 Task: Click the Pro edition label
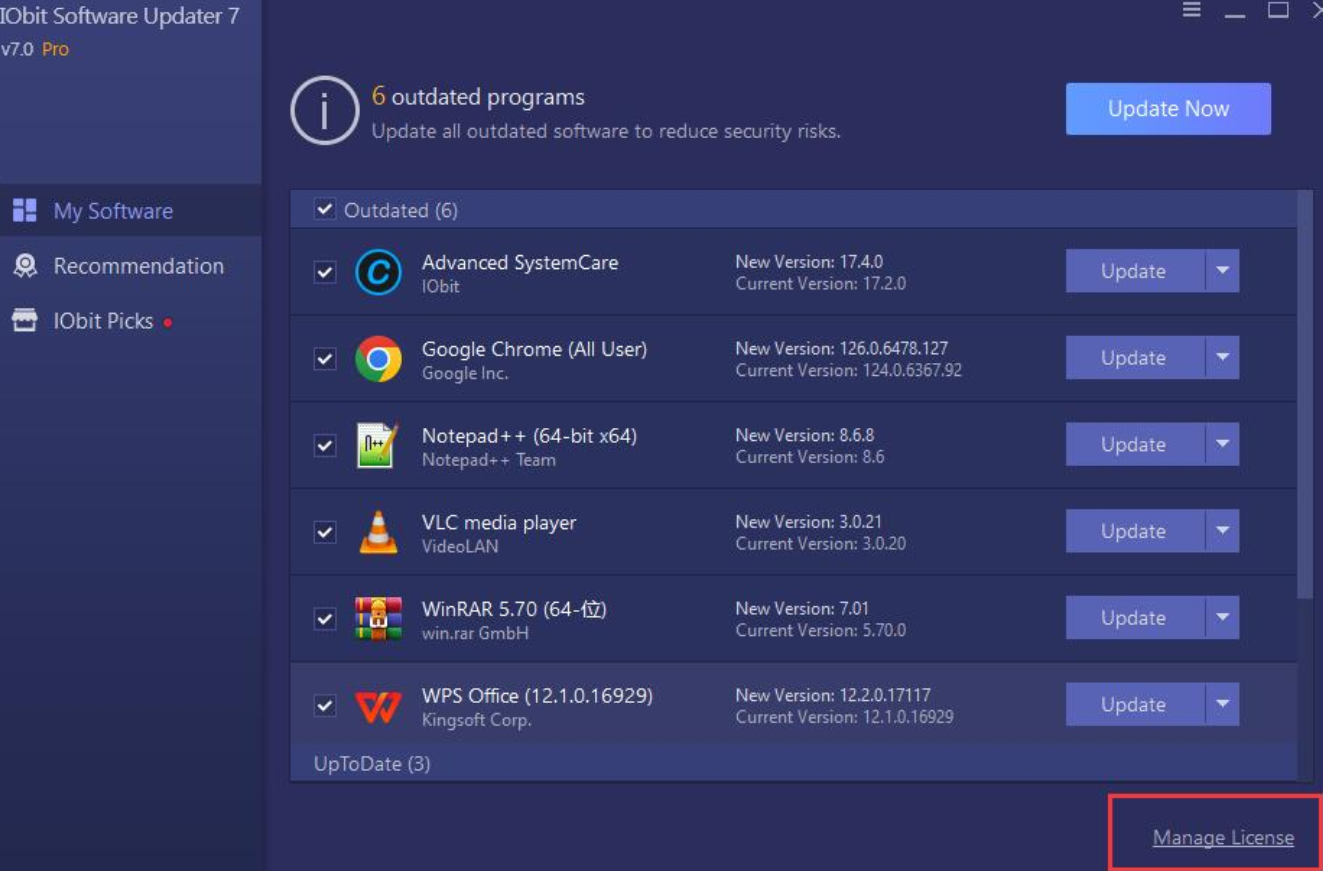pyautogui.click(x=55, y=49)
